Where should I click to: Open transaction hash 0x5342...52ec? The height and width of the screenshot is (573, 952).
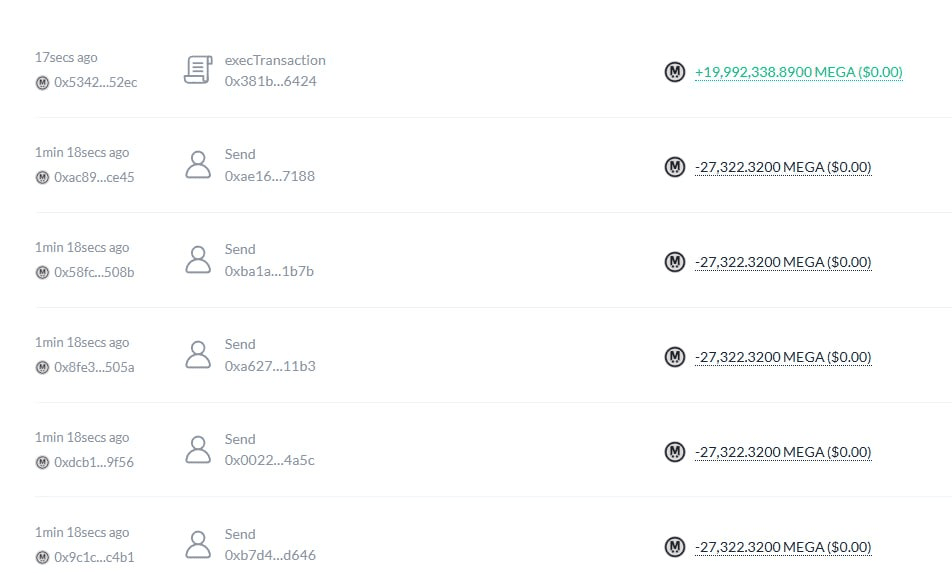[96, 82]
